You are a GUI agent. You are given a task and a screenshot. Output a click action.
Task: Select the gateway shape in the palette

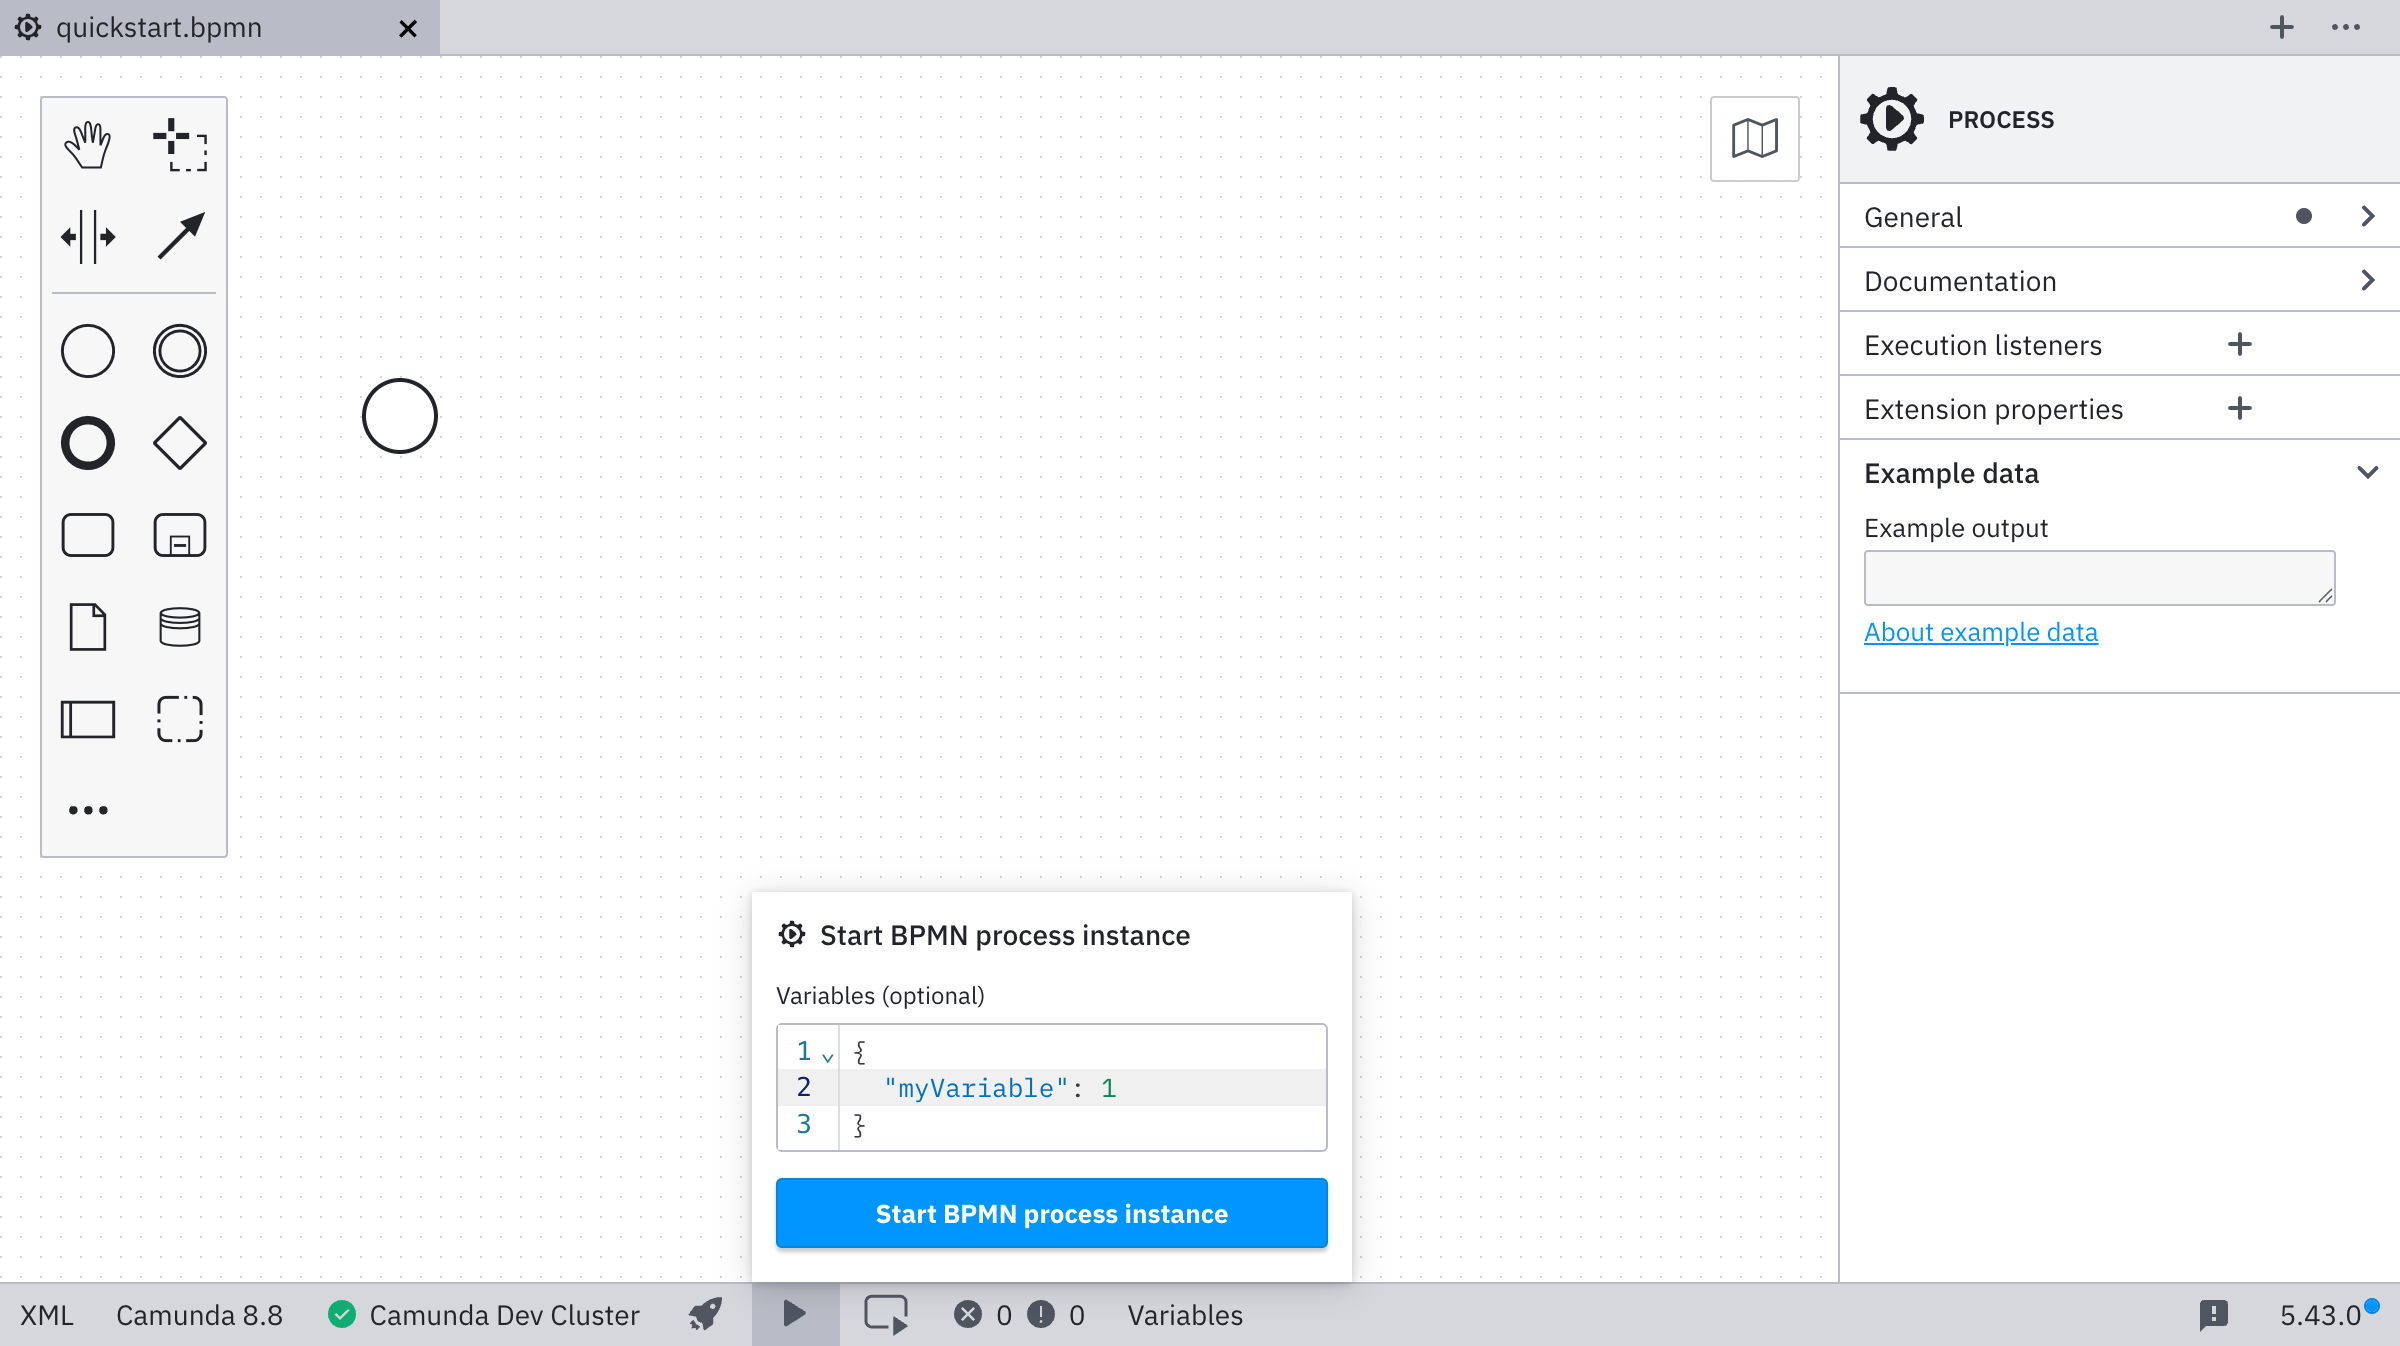[179, 443]
